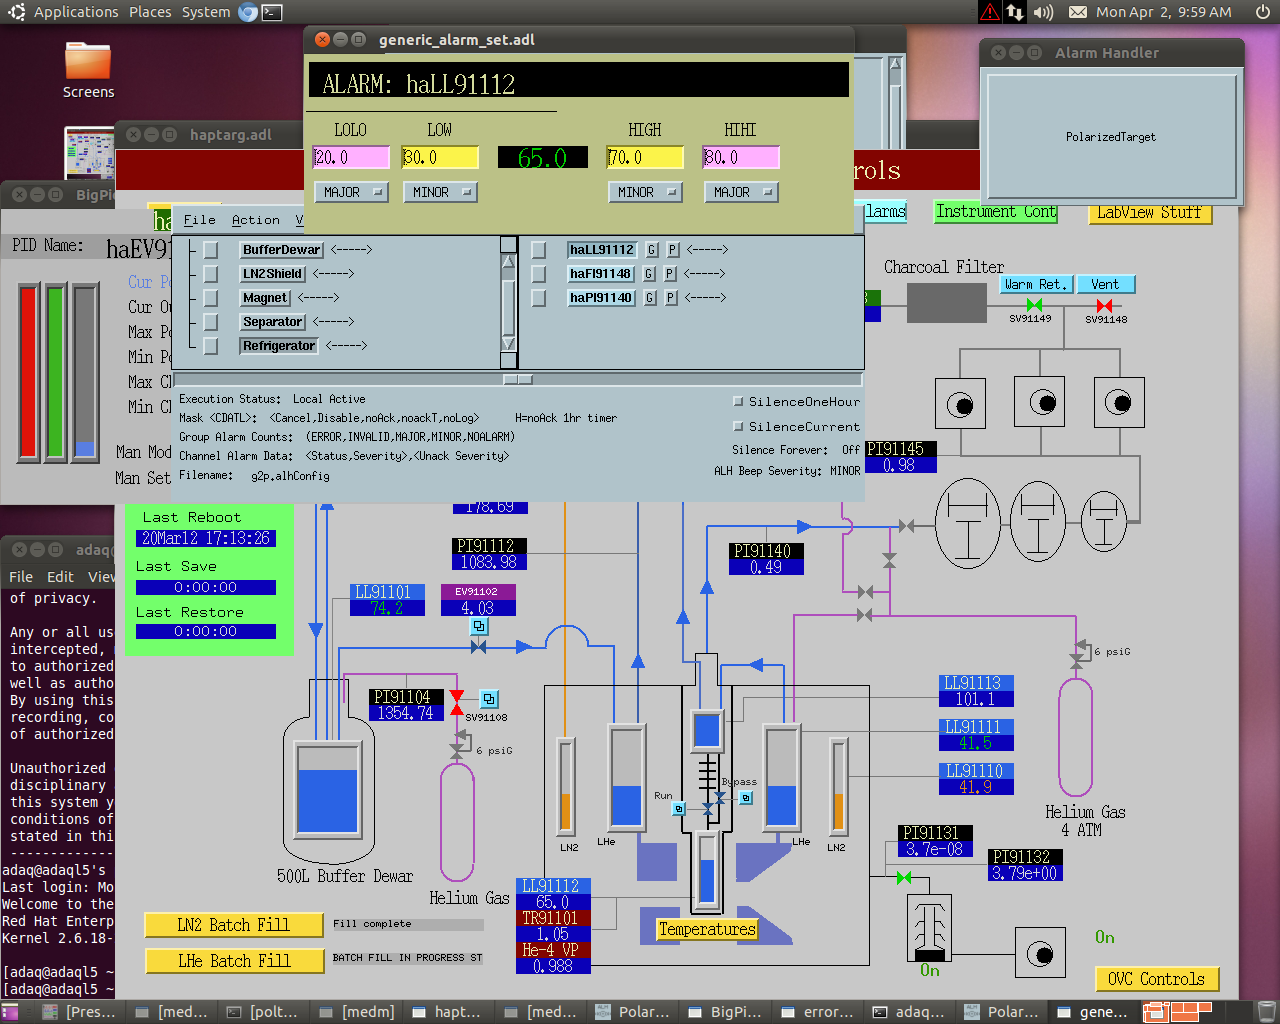The height and width of the screenshot is (1024, 1280).
Task: Open the Applications menu
Action: pos(76,12)
